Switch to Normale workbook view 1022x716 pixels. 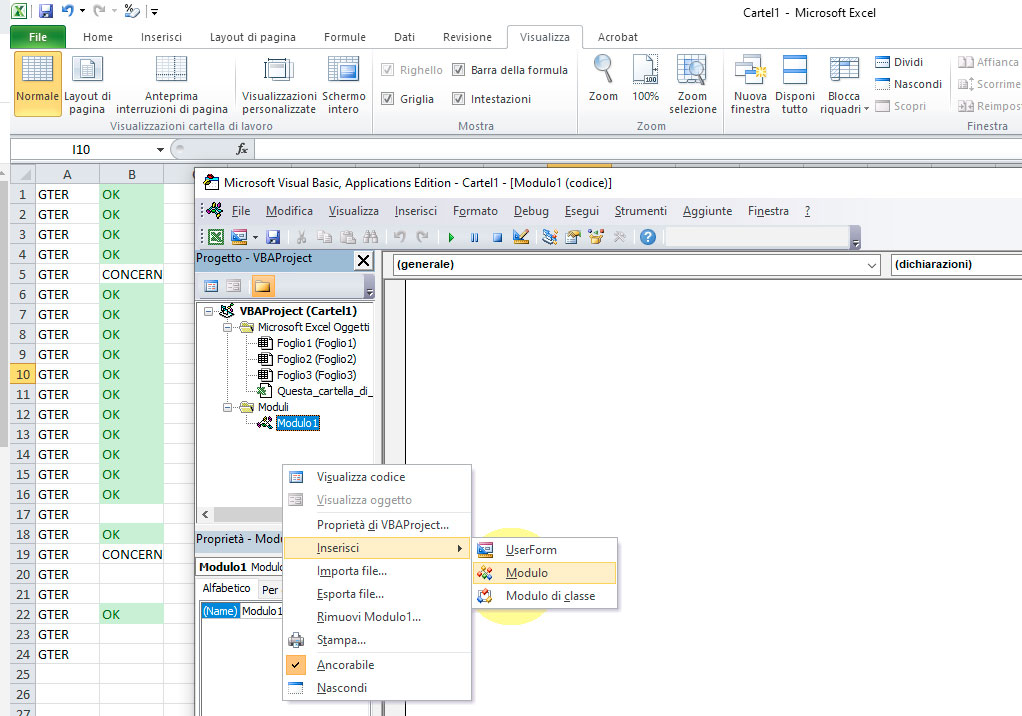coord(38,84)
